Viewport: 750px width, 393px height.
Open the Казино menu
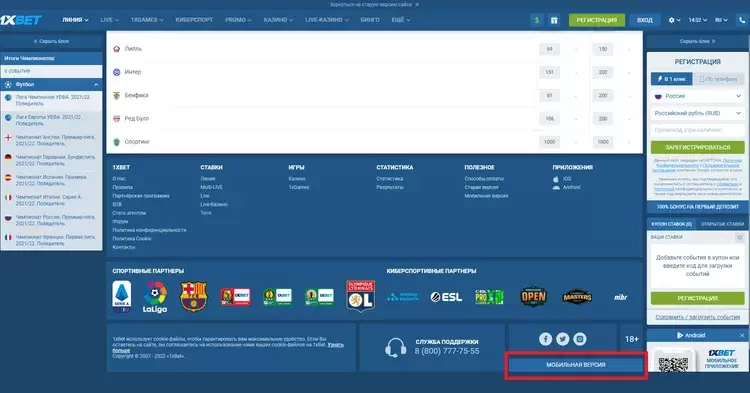coord(278,20)
